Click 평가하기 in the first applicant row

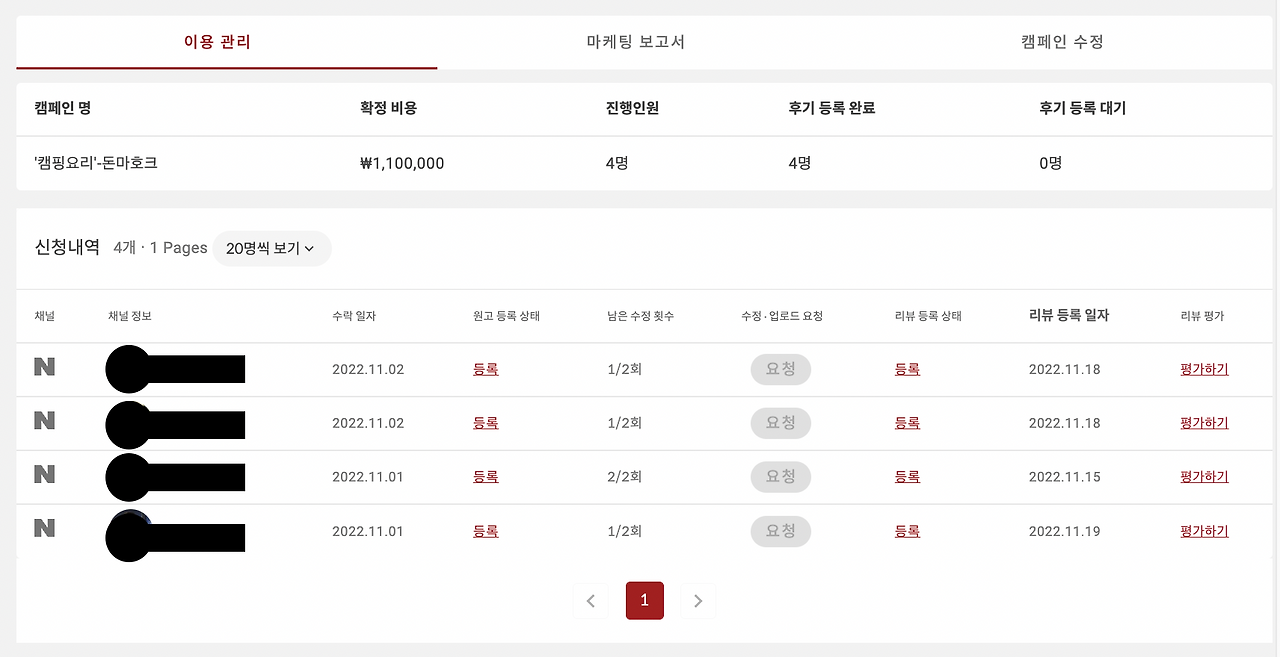point(1203,368)
